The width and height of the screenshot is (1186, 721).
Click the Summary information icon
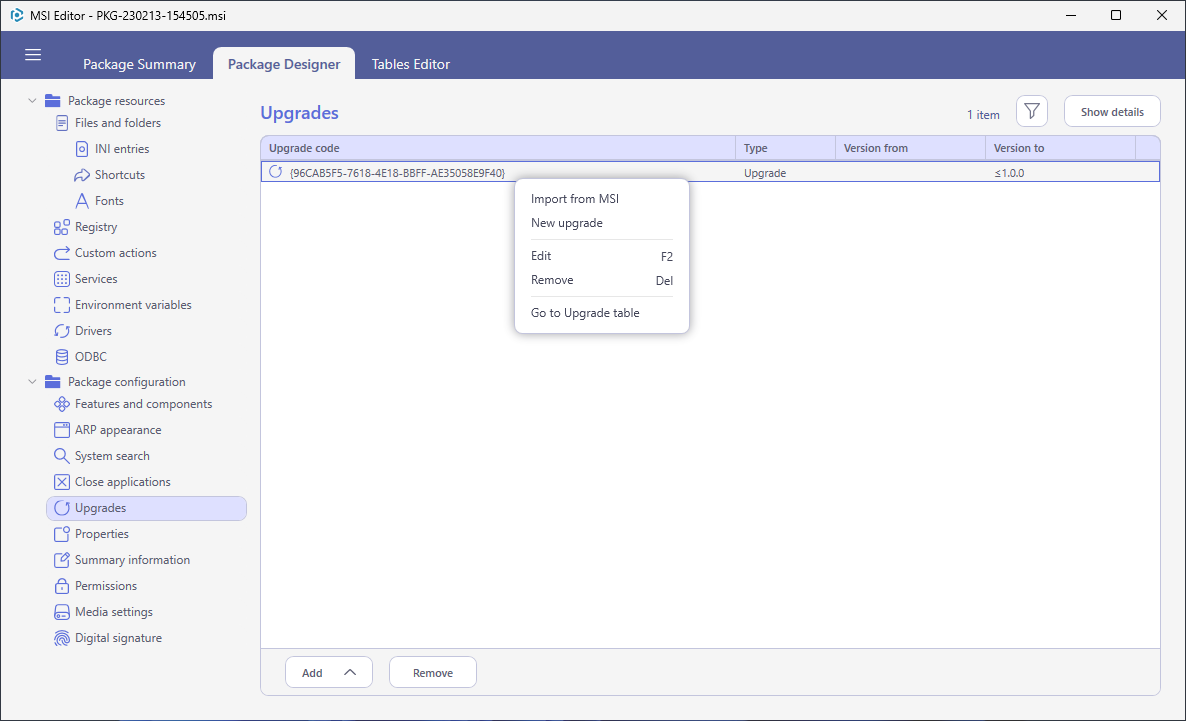pyautogui.click(x=62, y=560)
